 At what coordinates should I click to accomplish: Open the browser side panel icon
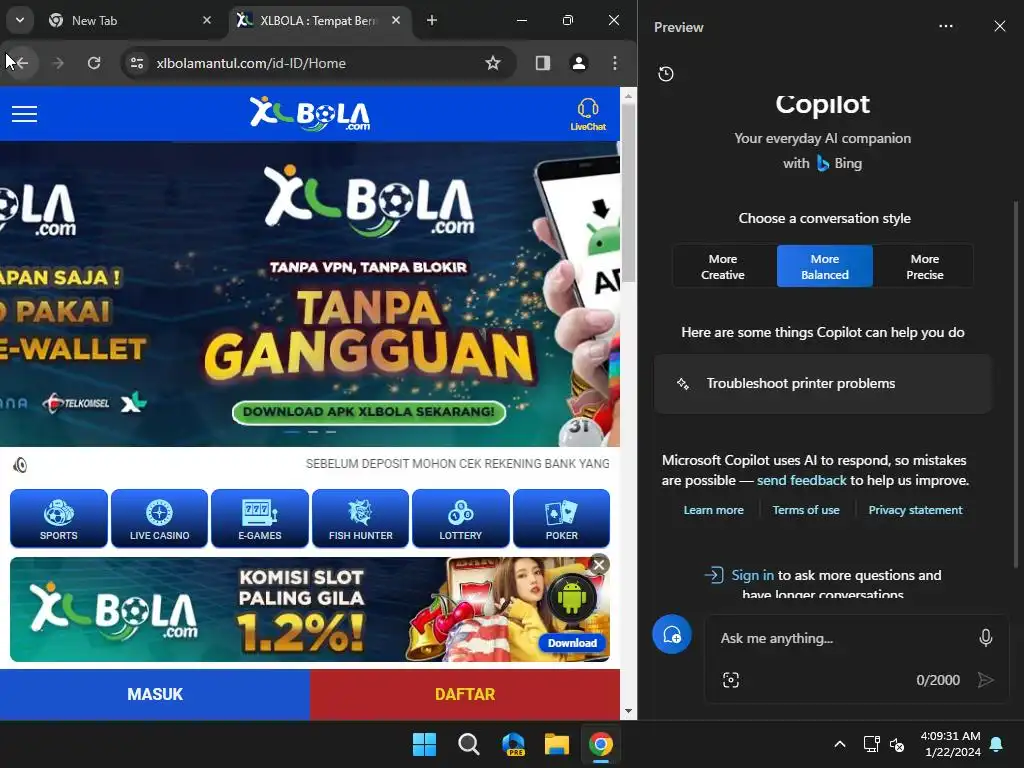click(543, 63)
